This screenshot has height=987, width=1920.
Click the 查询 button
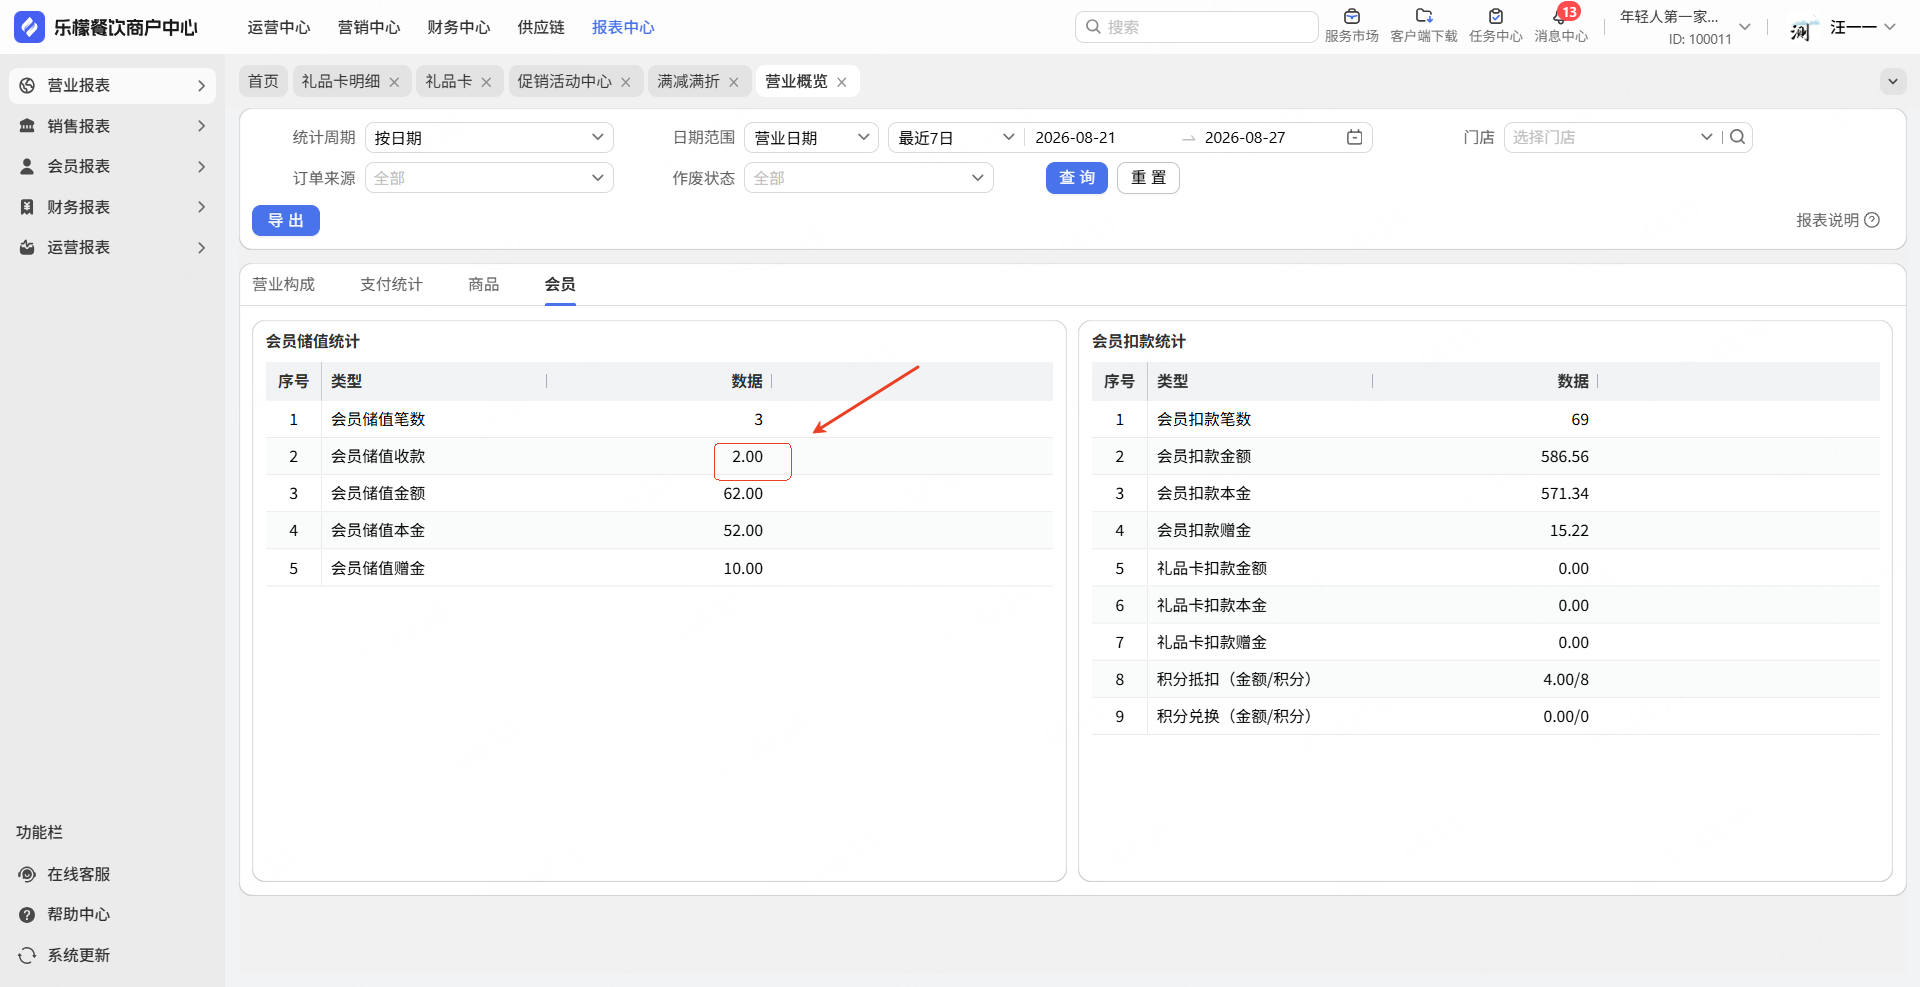coord(1077,177)
